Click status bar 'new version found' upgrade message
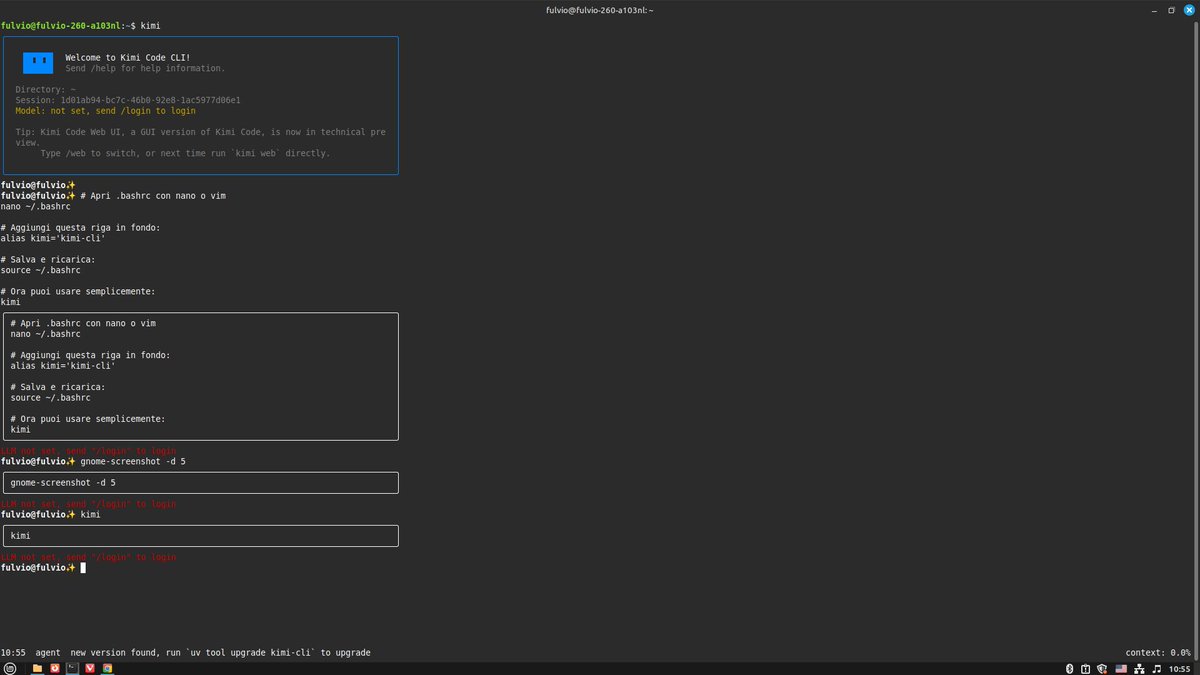This screenshot has height=675, width=1200. pyautogui.click(x=220, y=653)
